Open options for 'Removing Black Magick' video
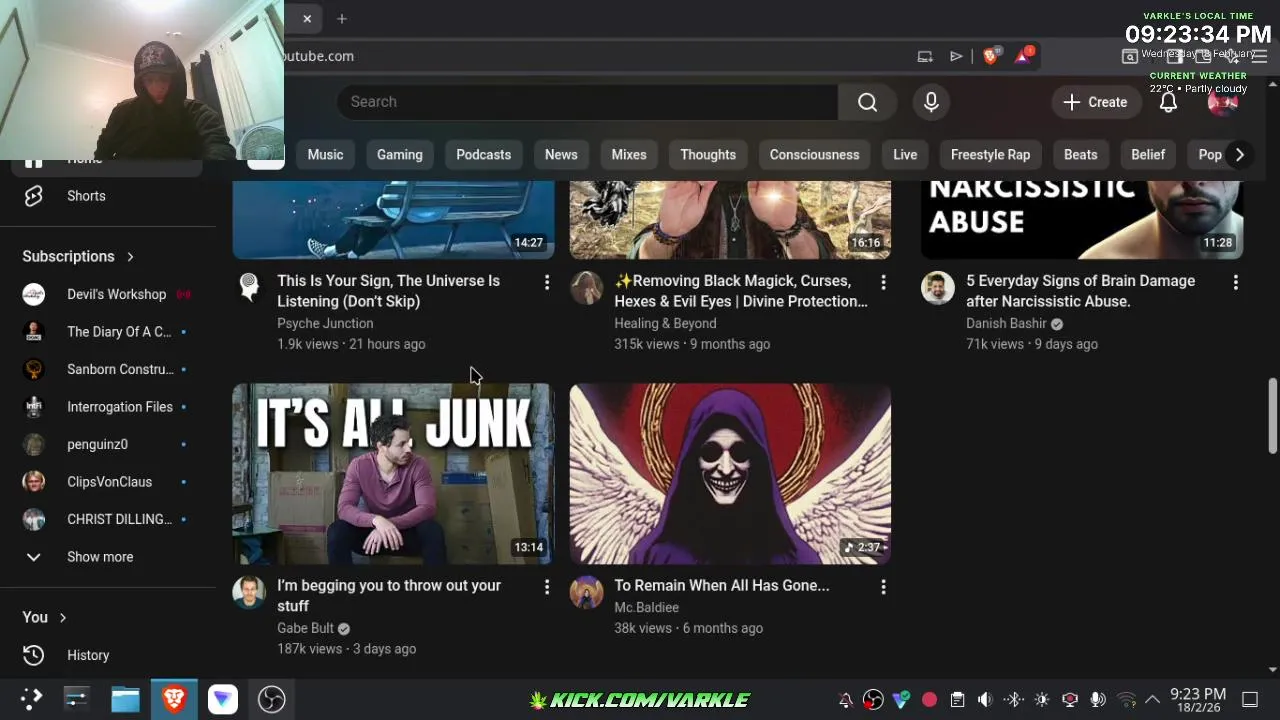 (x=883, y=283)
